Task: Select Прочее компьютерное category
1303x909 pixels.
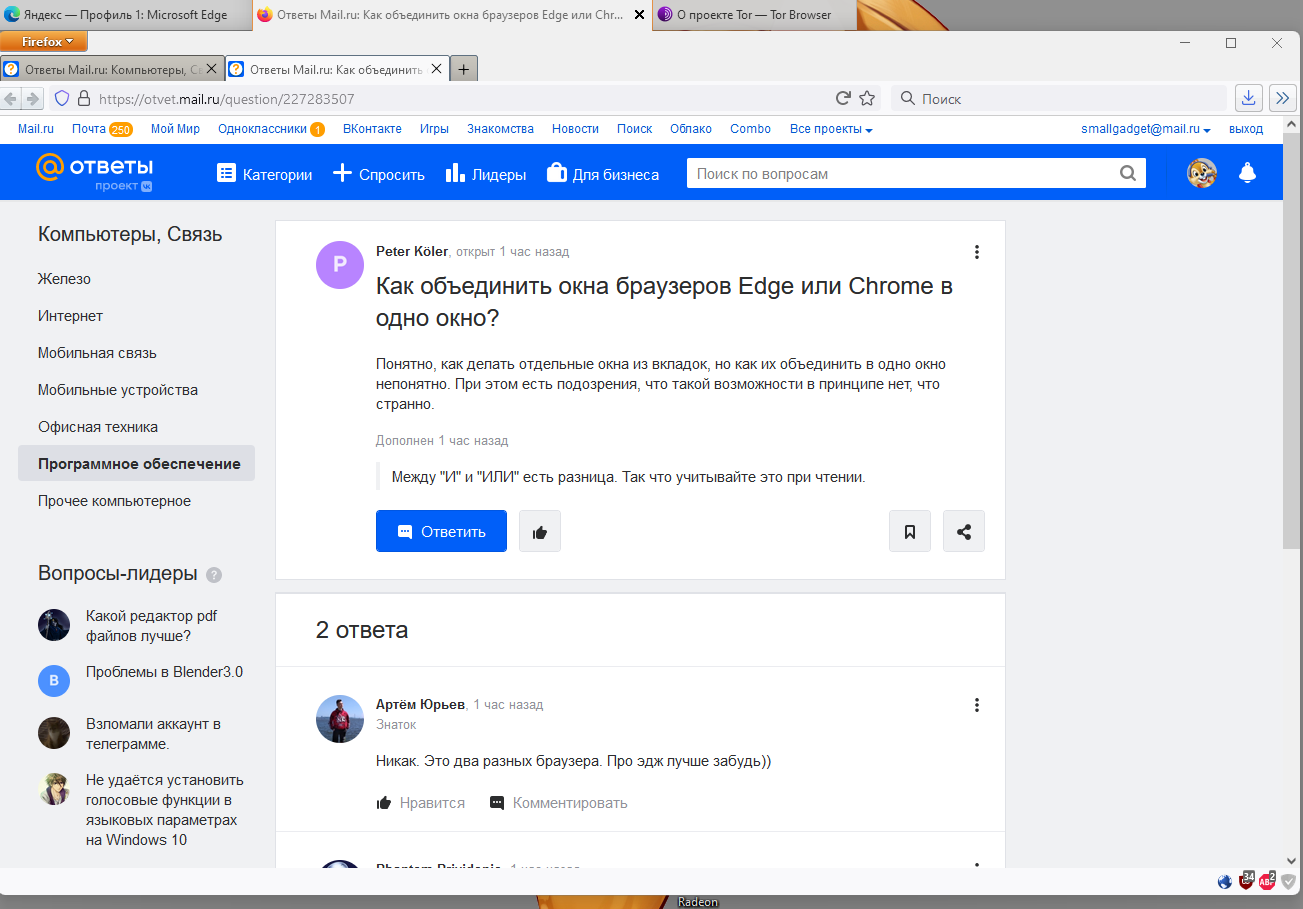Action: point(114,501)
